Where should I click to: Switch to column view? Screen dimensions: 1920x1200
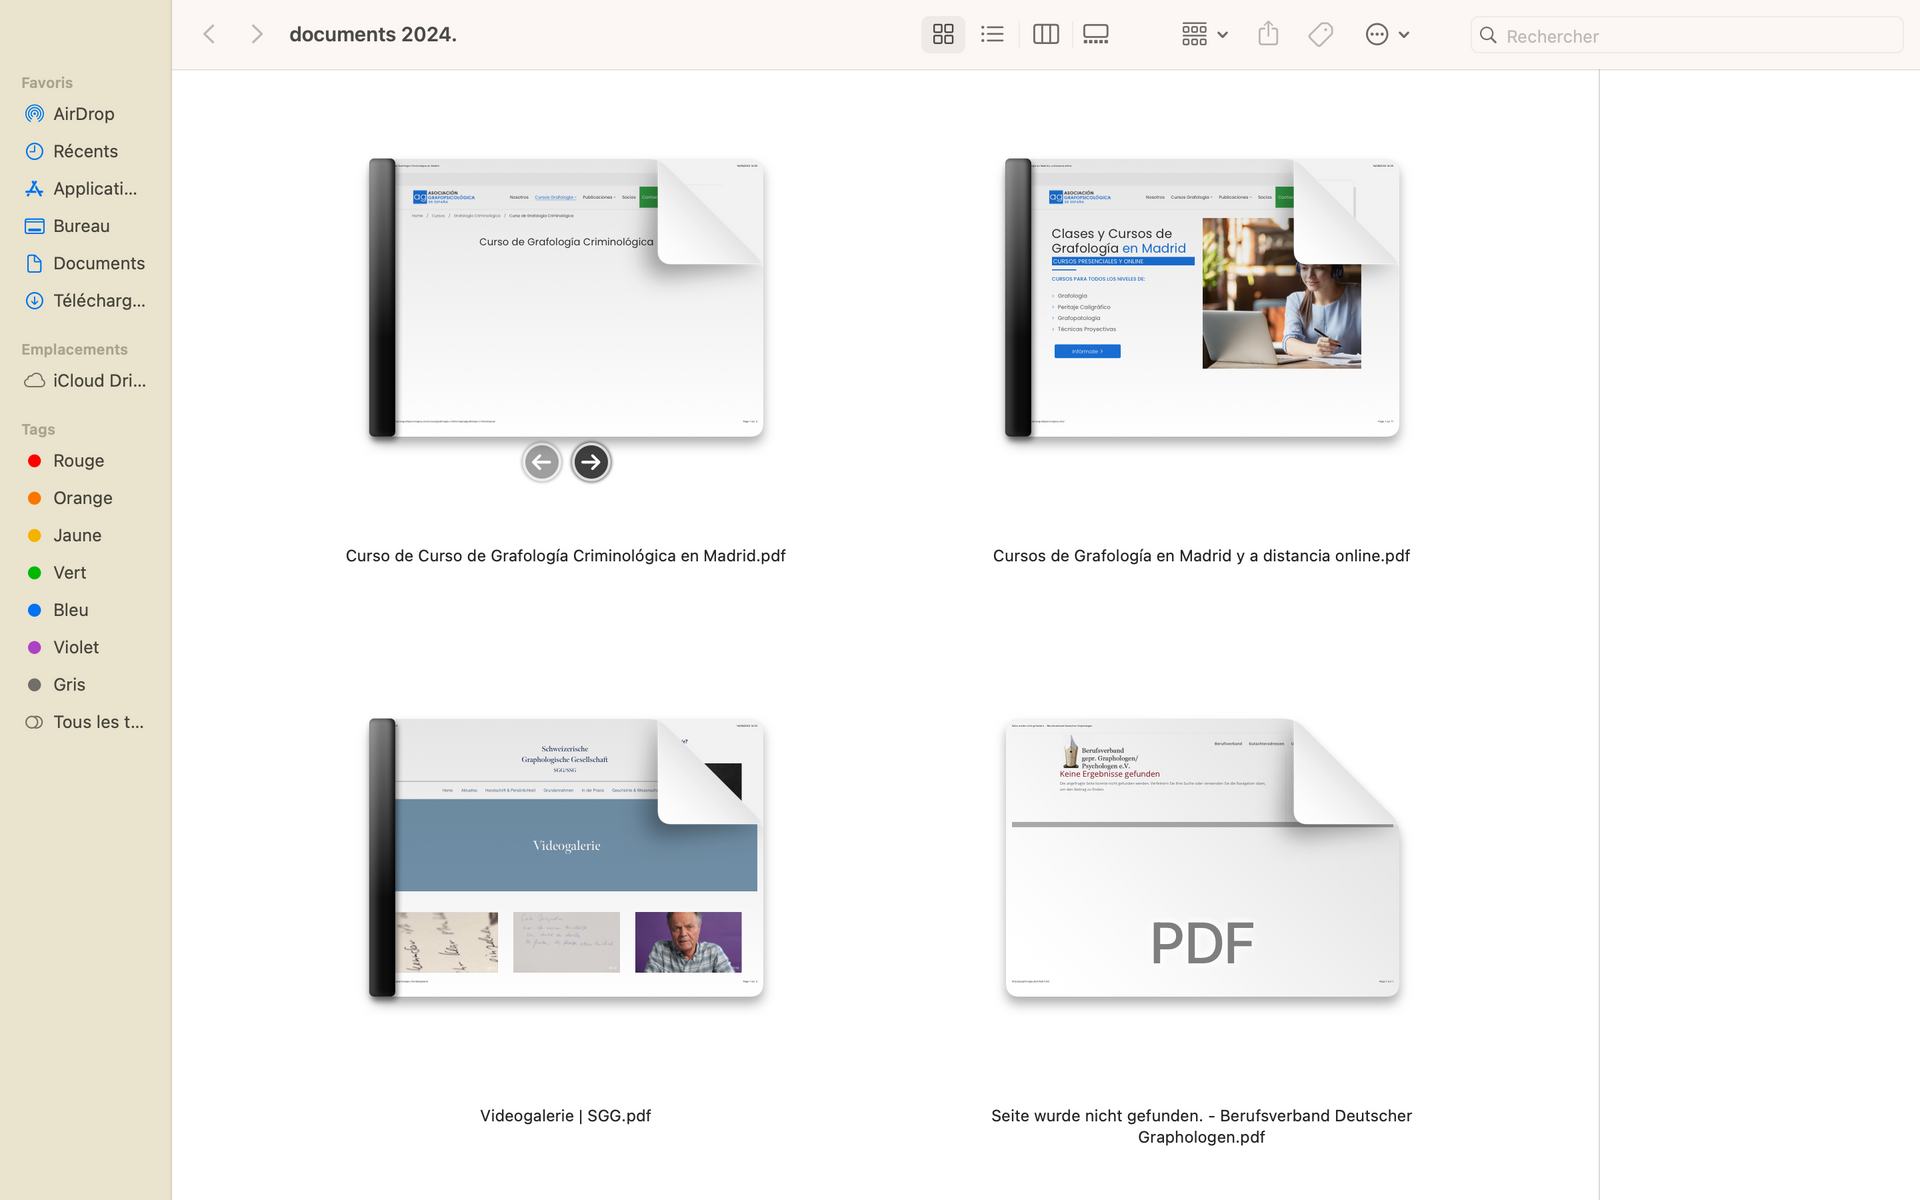(x=1045, y=35)
